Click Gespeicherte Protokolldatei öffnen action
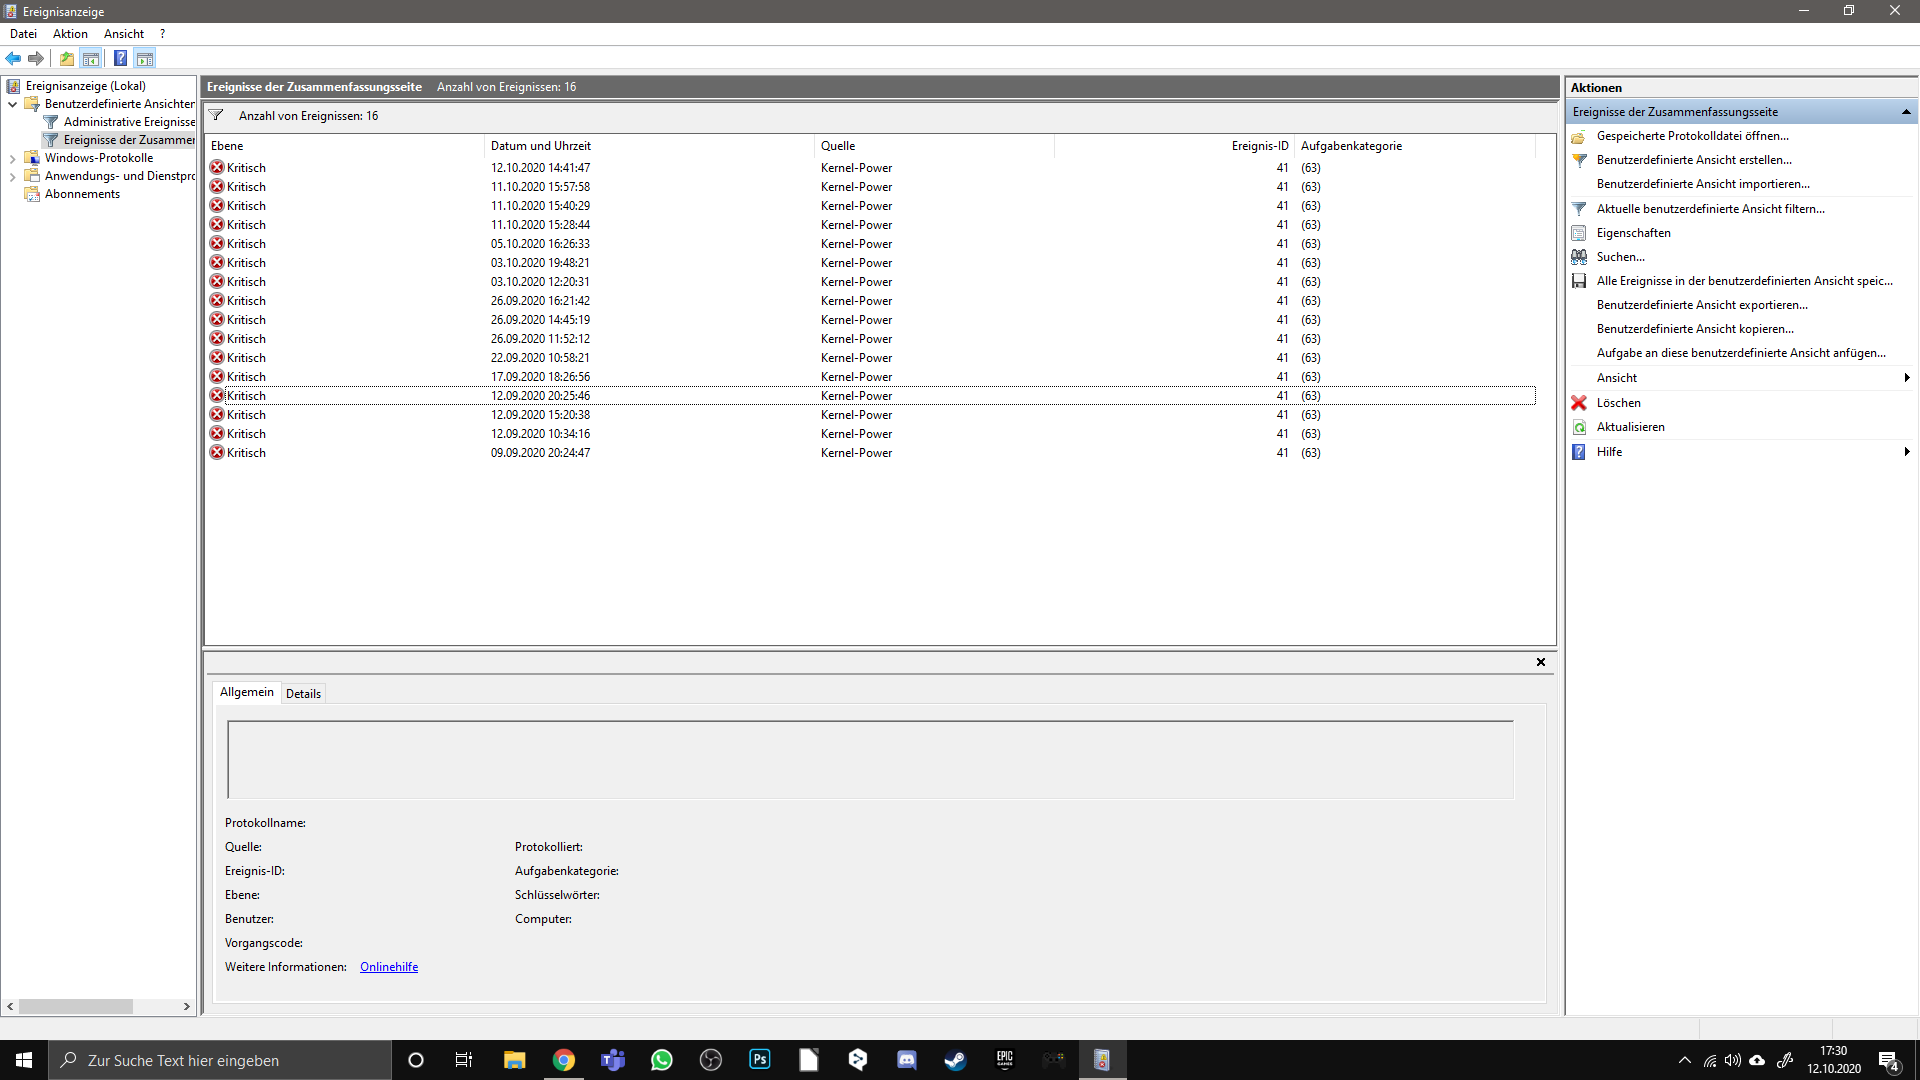 (1692, 136)
